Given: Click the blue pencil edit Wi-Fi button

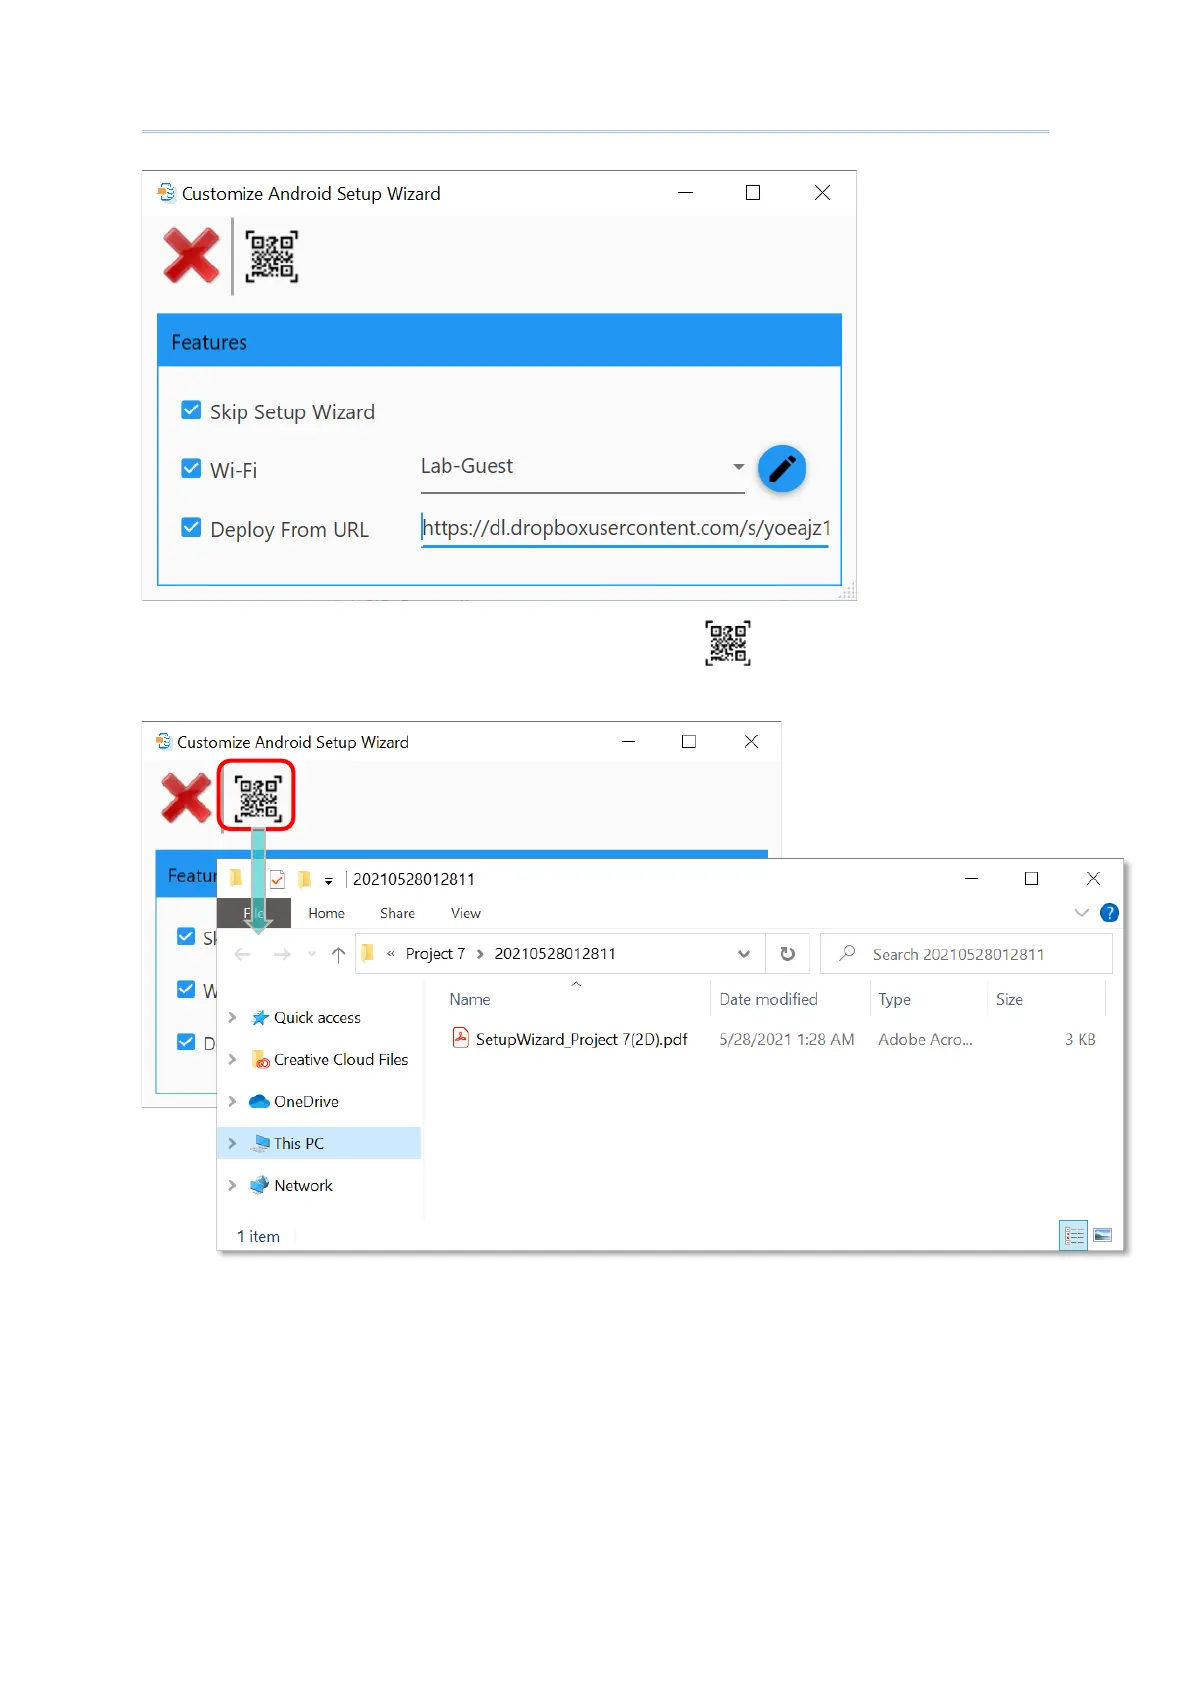Looking at the screenshot, I should (782, 468).
